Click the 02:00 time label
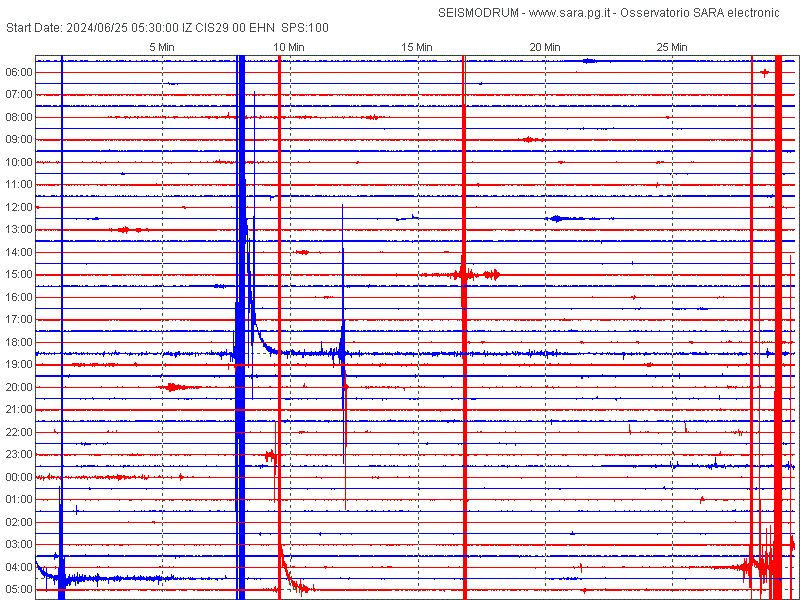800x600 pixels. click(x=19, y=522)
